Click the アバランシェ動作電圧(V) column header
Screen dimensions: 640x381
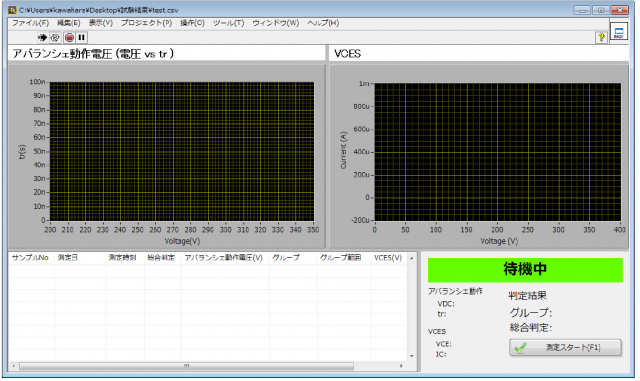point(224,258)
